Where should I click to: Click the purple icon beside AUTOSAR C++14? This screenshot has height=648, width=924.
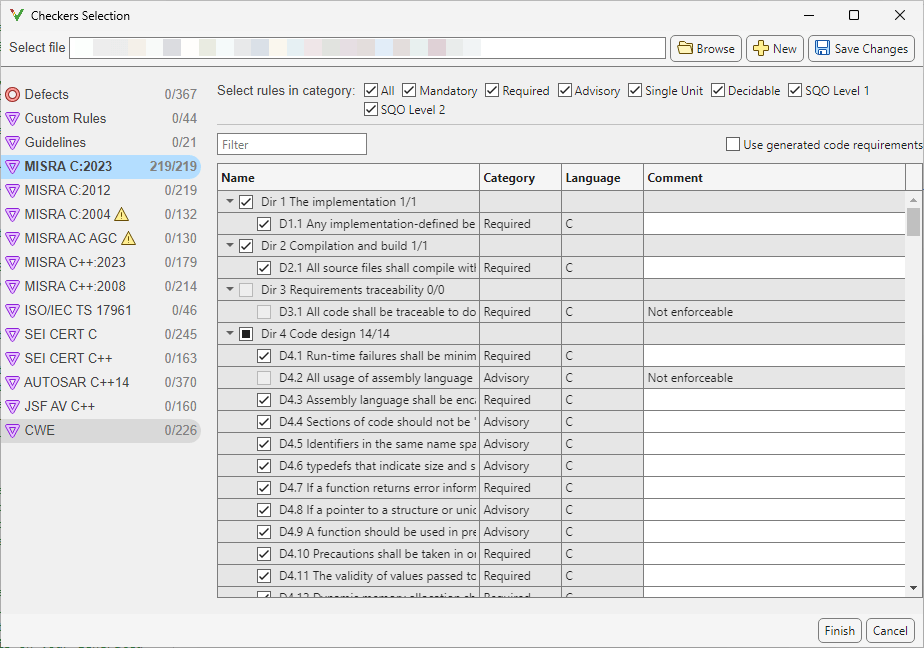(x=12, y=382)
